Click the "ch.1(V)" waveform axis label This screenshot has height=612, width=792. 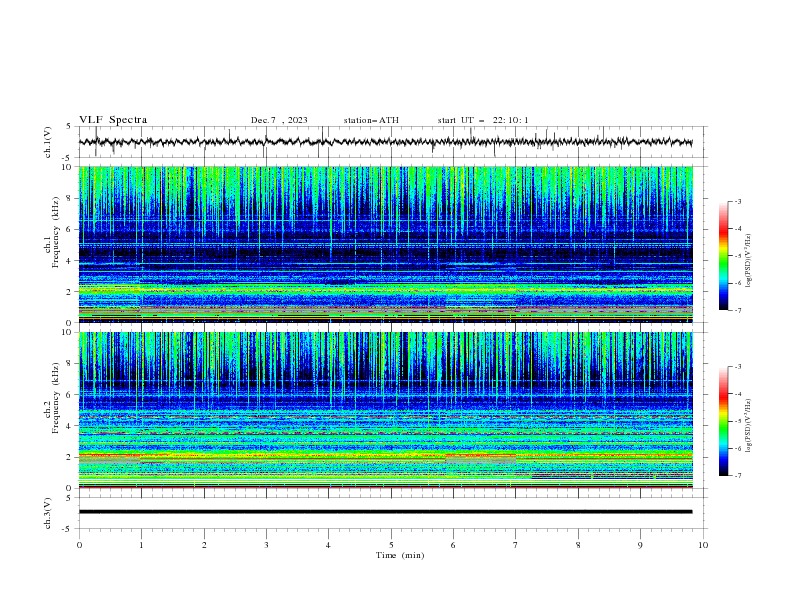point(48,142)
